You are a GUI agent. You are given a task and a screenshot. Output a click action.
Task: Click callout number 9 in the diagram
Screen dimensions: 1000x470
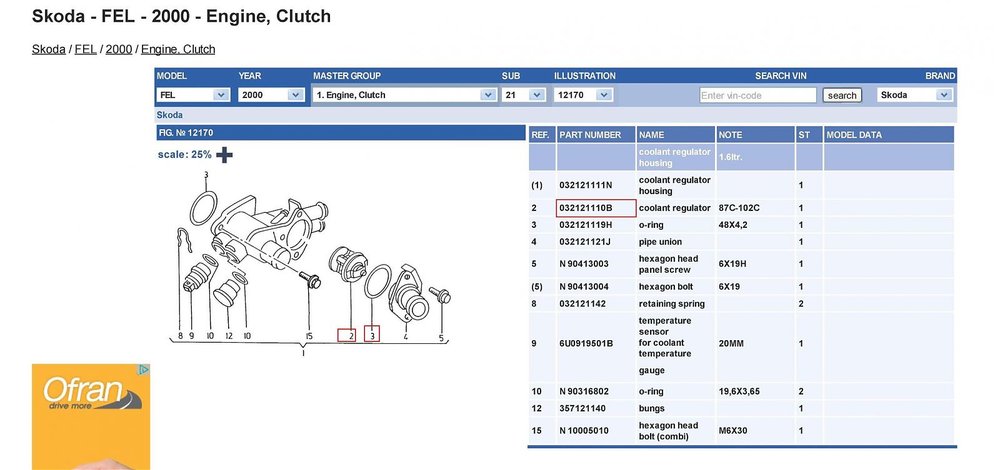point(191,335)
